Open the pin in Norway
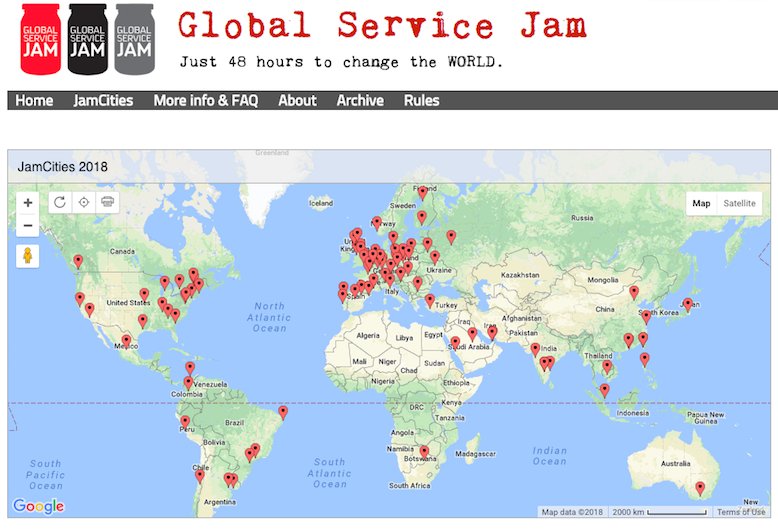 (377, 223)
